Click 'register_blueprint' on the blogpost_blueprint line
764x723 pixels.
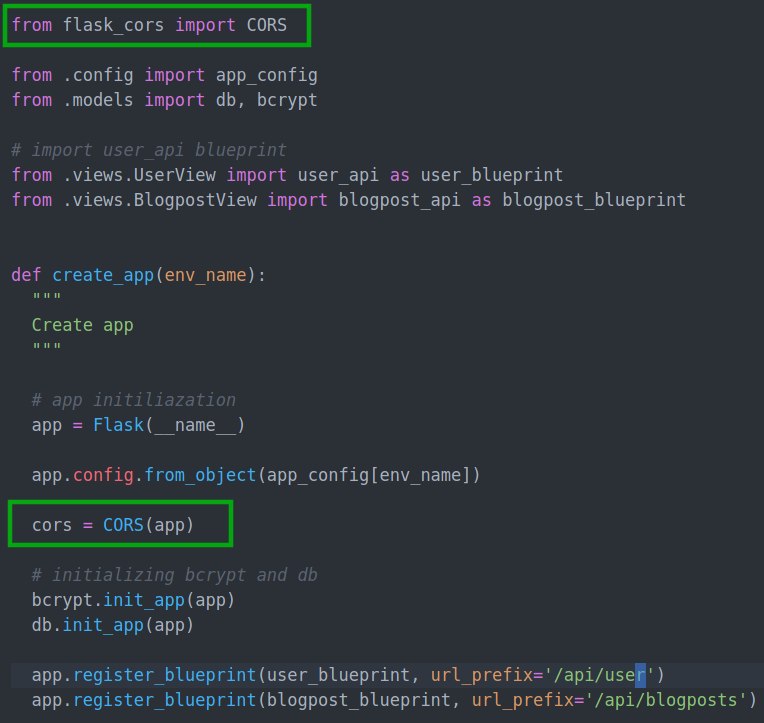pyautogui.click(x=164, y=700)
